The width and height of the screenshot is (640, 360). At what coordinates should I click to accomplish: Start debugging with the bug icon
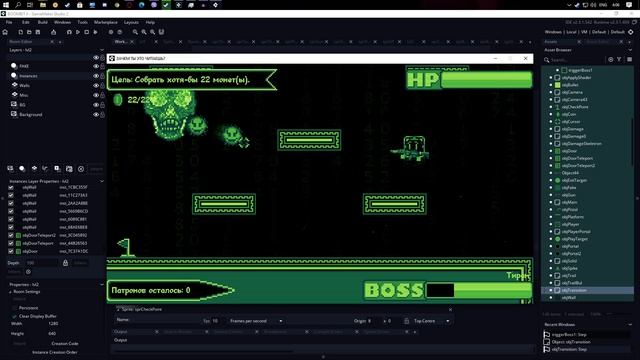pos(69,32)
